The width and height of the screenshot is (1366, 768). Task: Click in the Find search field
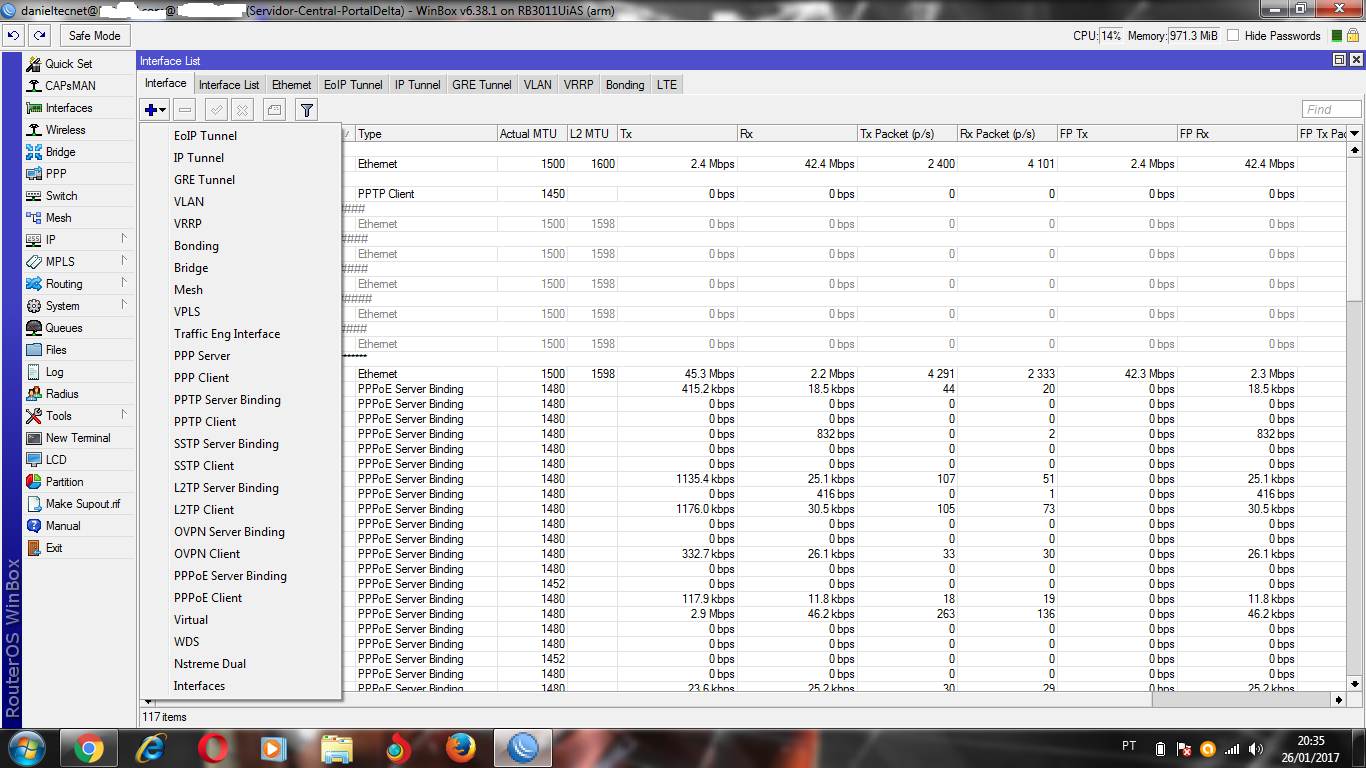(1332, 110)
